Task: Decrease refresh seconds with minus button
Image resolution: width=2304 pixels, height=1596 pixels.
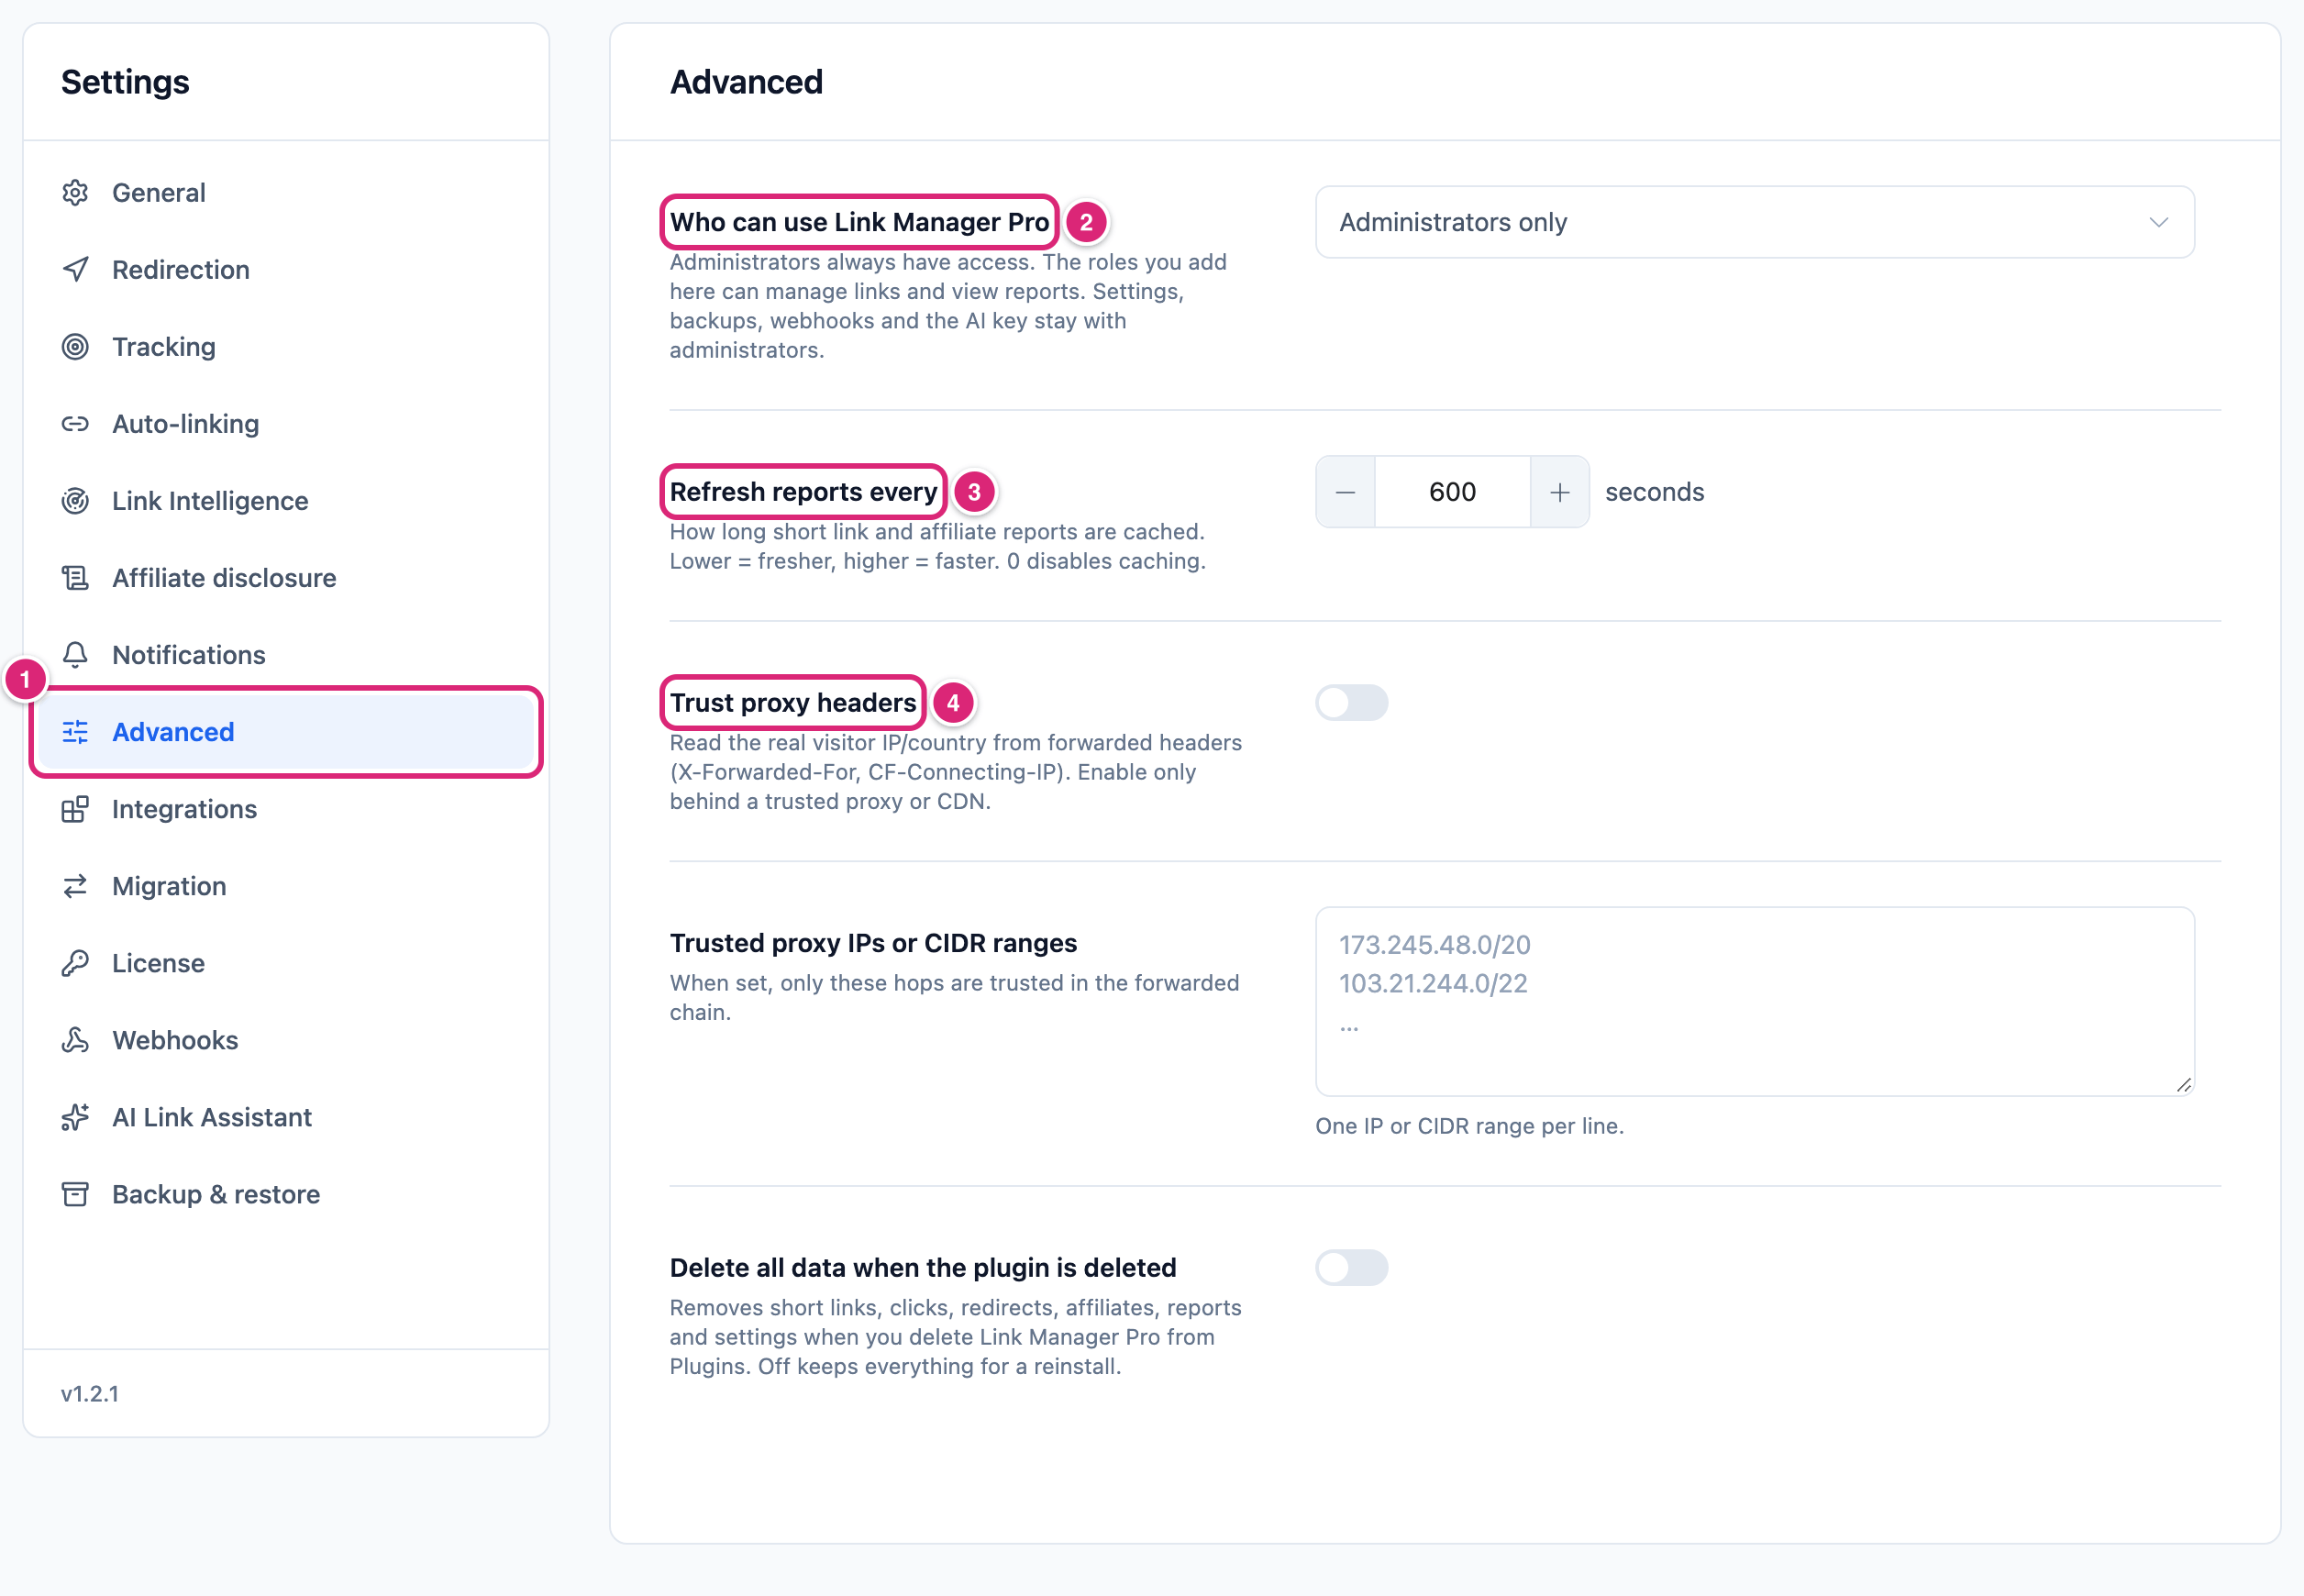Action: pos(1345,491)
